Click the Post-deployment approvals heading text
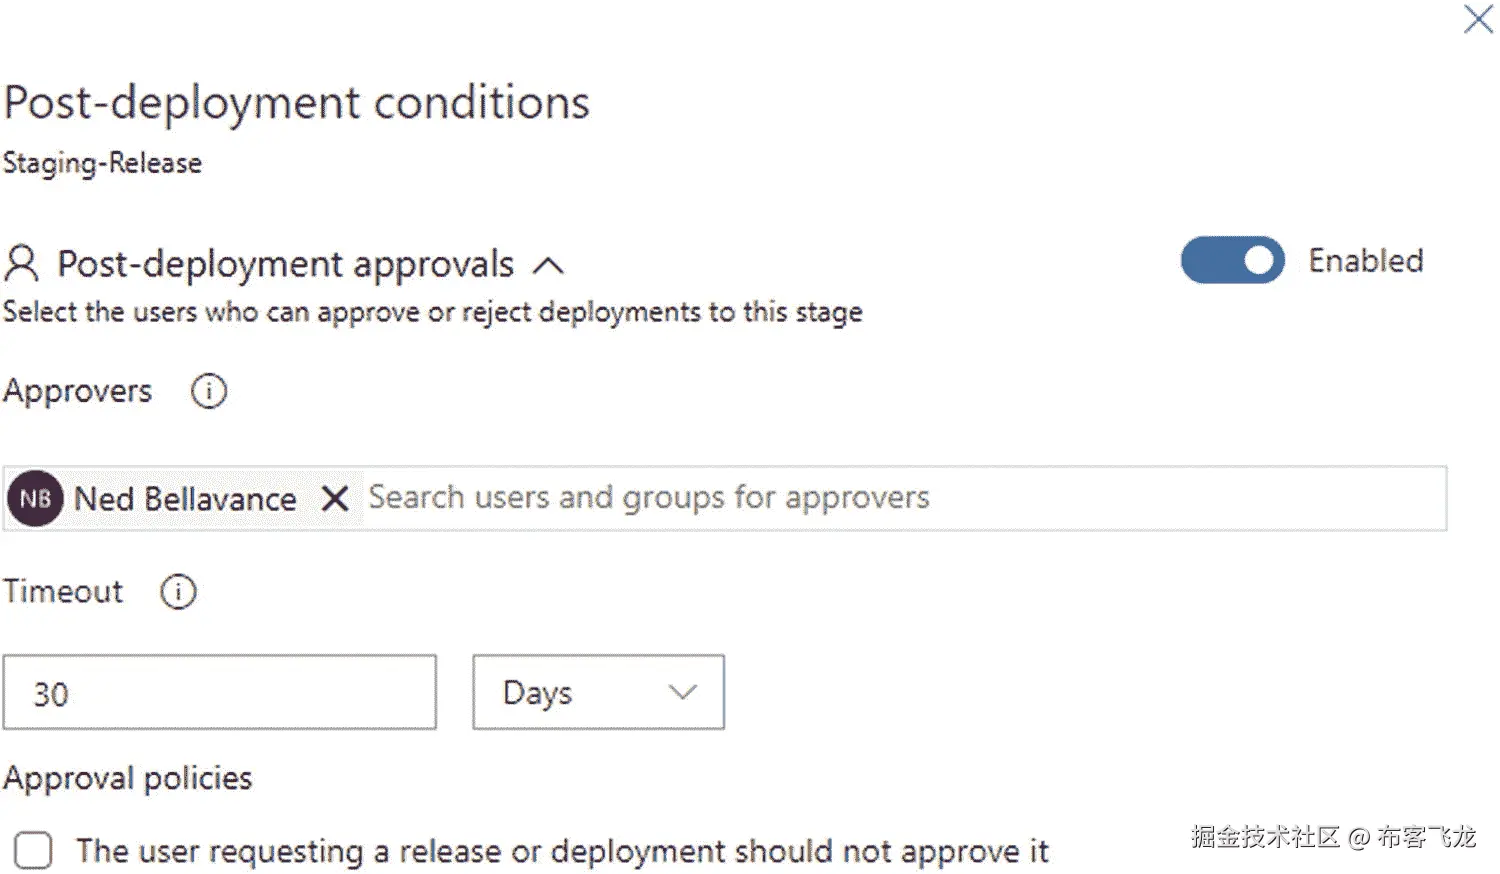 (285, 264)
